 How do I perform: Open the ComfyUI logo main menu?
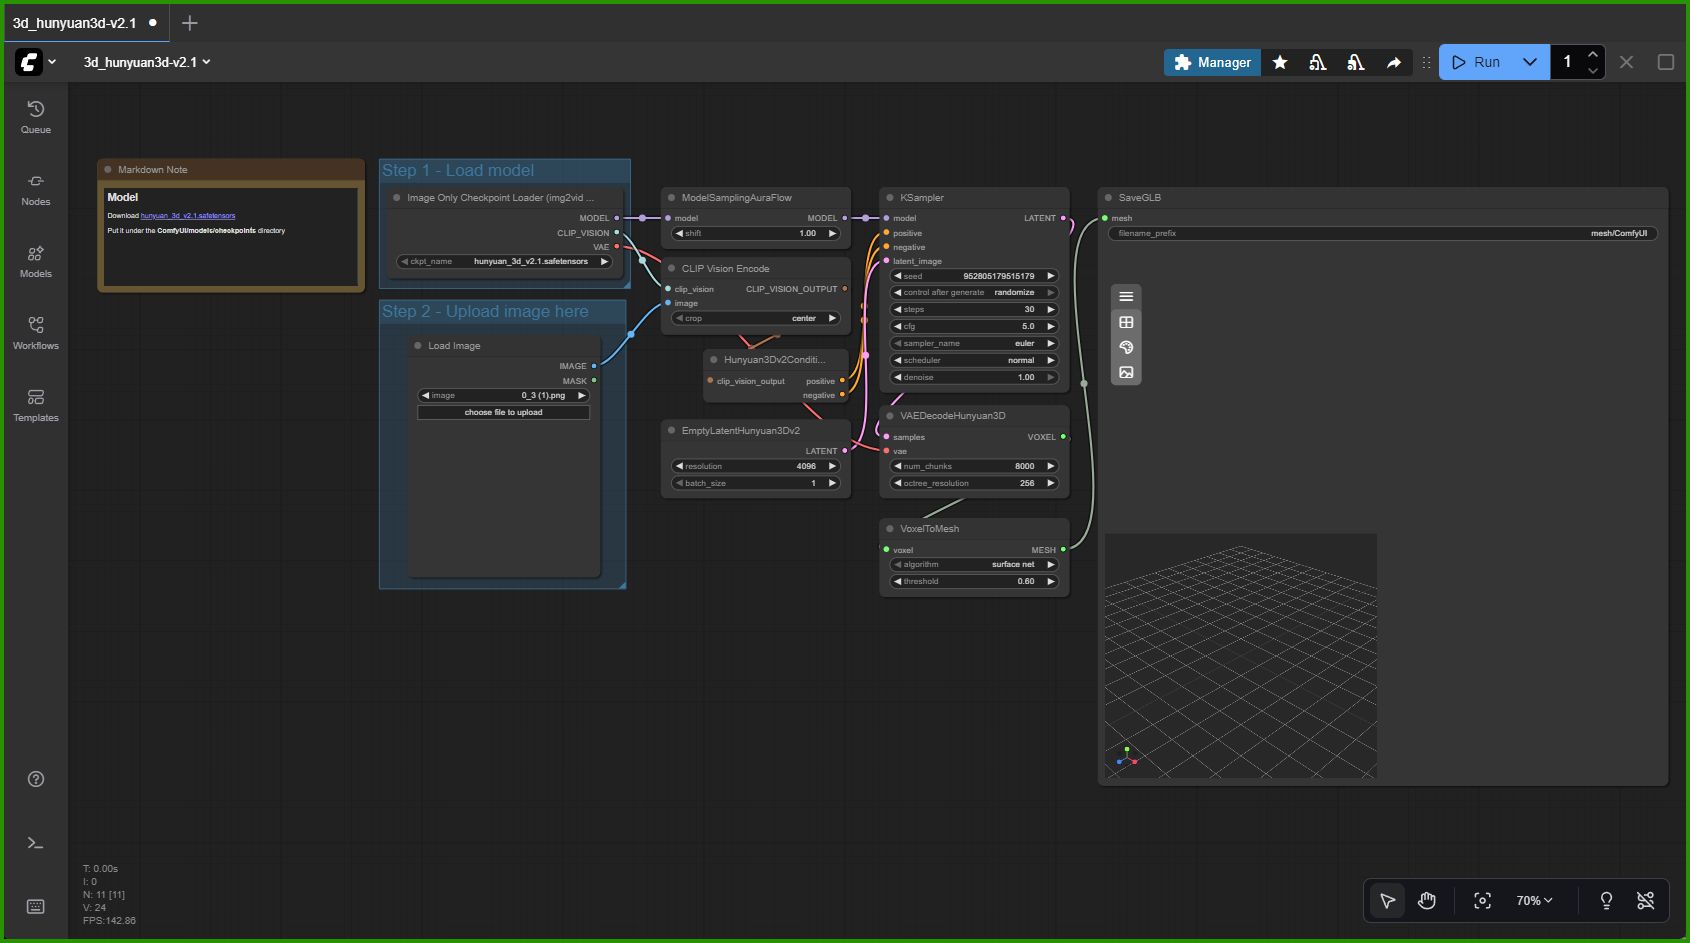(29, 62)
